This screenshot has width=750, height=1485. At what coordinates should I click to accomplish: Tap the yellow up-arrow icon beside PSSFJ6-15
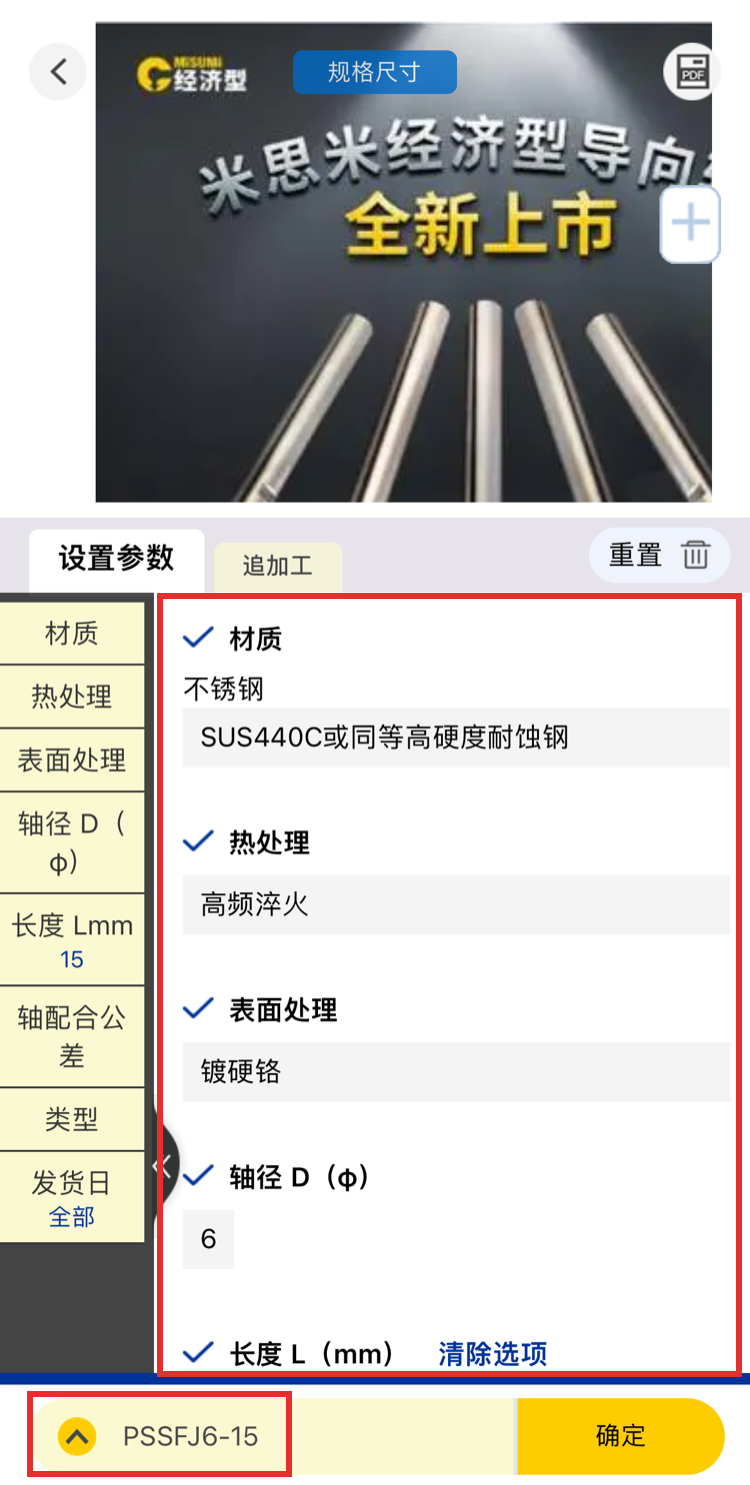tap(77, 1437)
